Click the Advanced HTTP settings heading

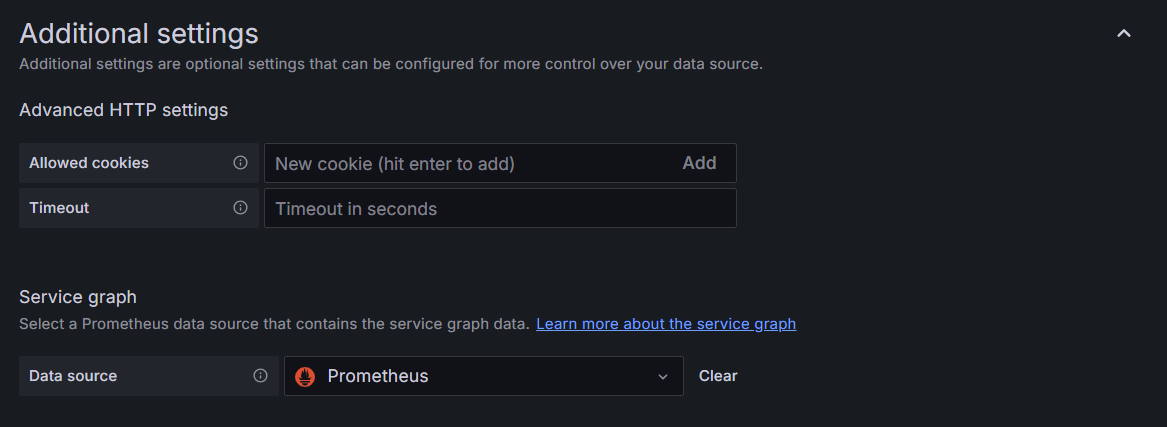[x=124, y=110]
